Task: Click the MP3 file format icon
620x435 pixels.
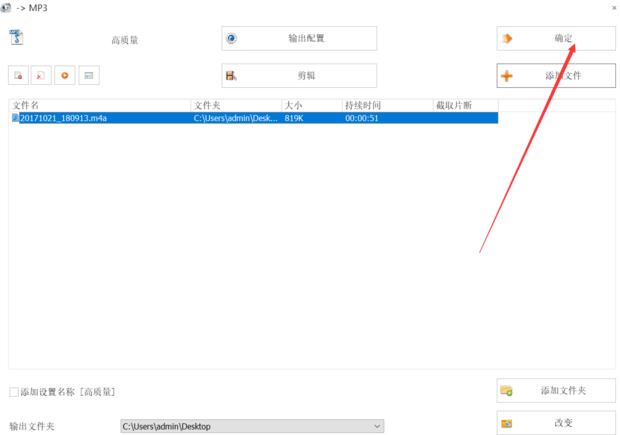Action: coord(16,38)
